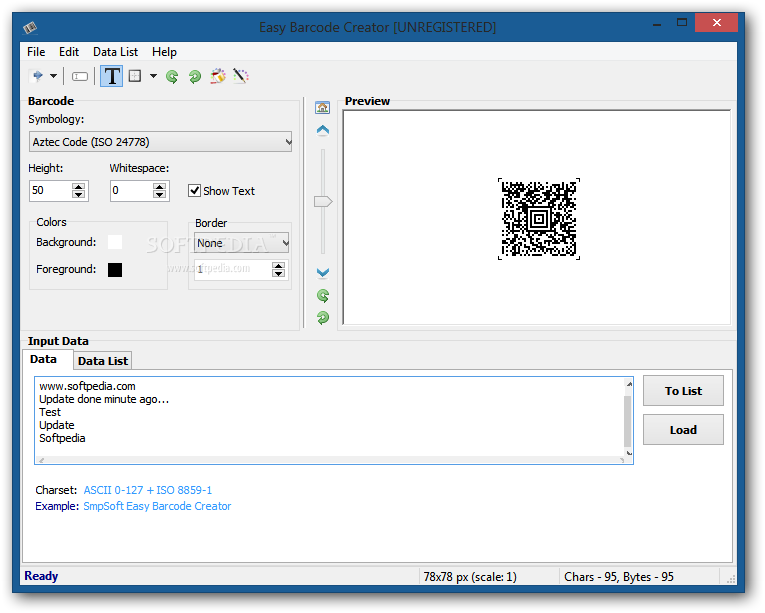Click the 'SmpSoft Easy Barcode Creator' example link
This screenshot has height=613, width=765.
click(157, 506)
